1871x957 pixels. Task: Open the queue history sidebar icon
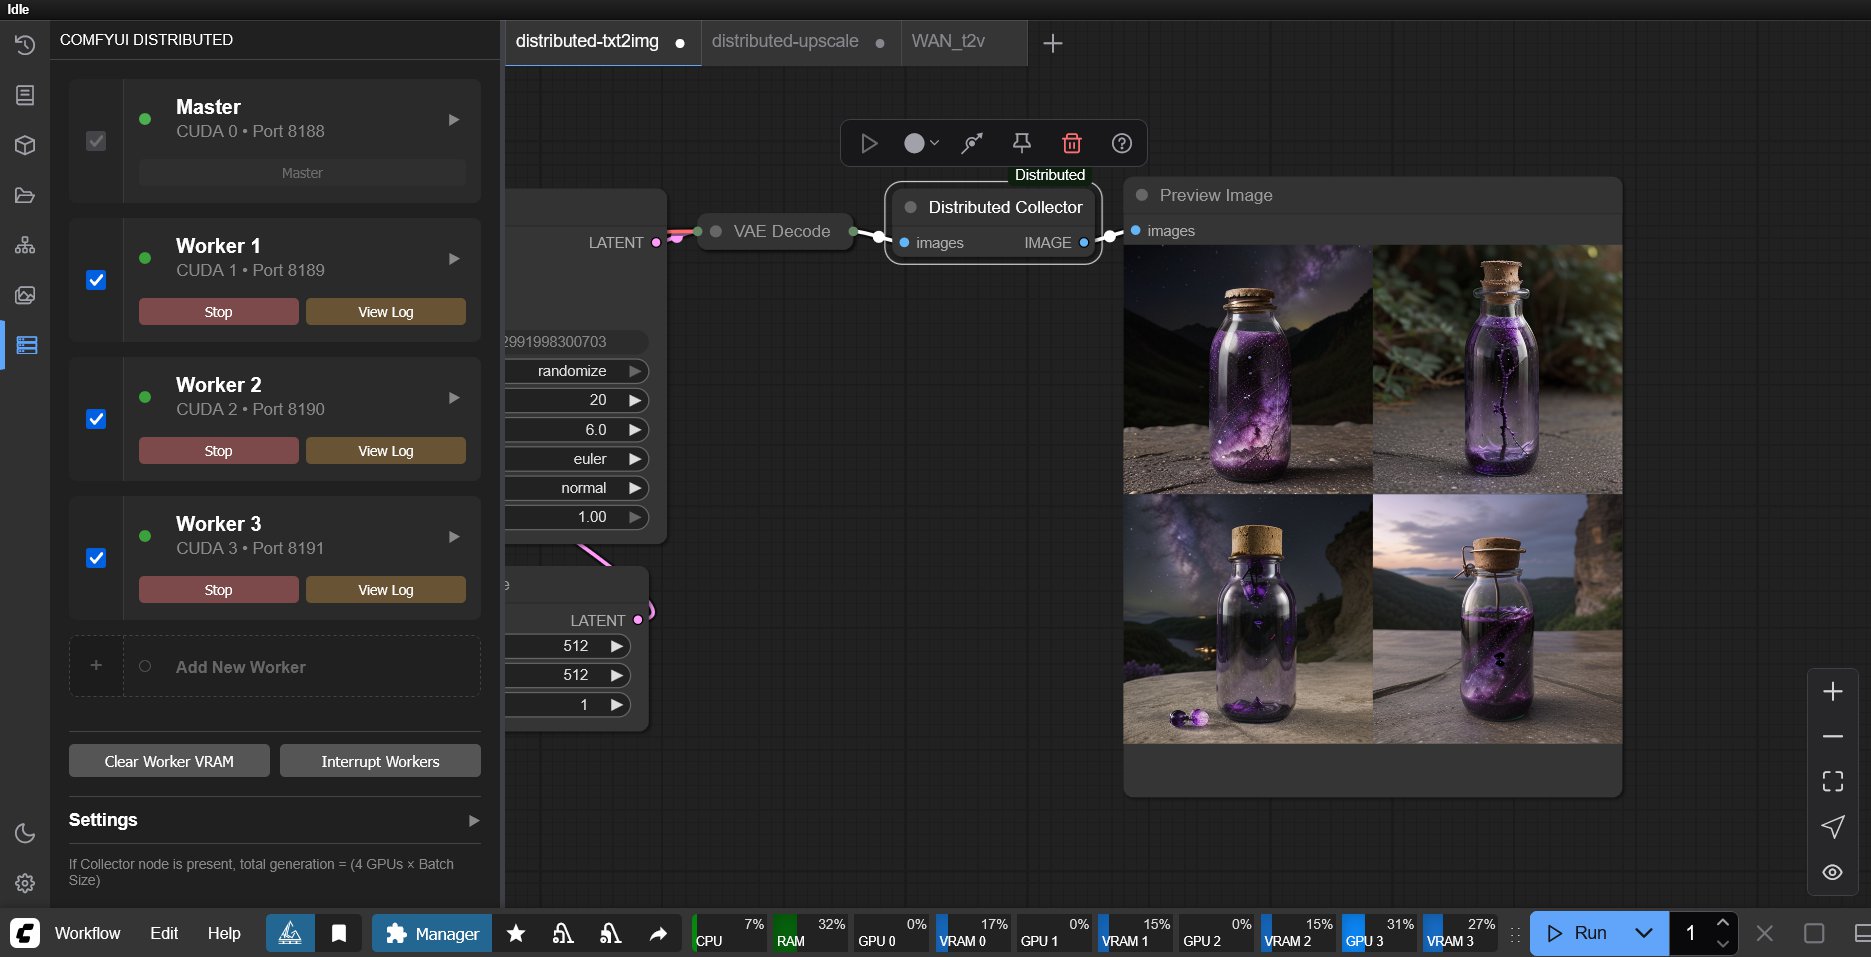click(x=25, y=45)
